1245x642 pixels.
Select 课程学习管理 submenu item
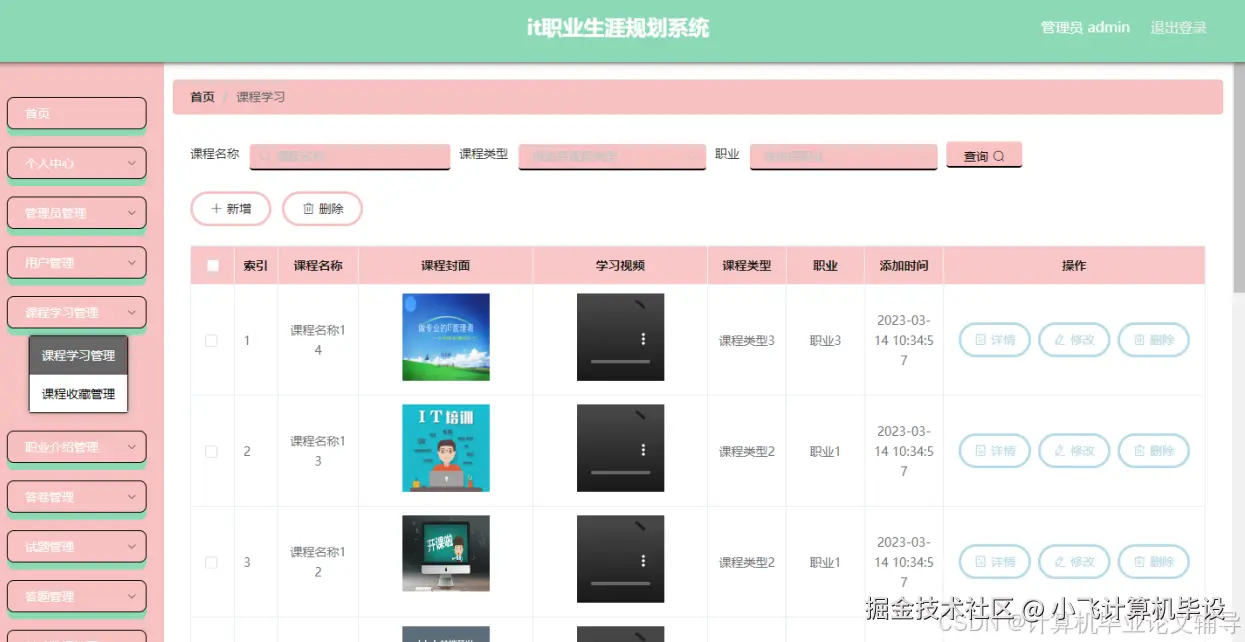tap(79, 356)
